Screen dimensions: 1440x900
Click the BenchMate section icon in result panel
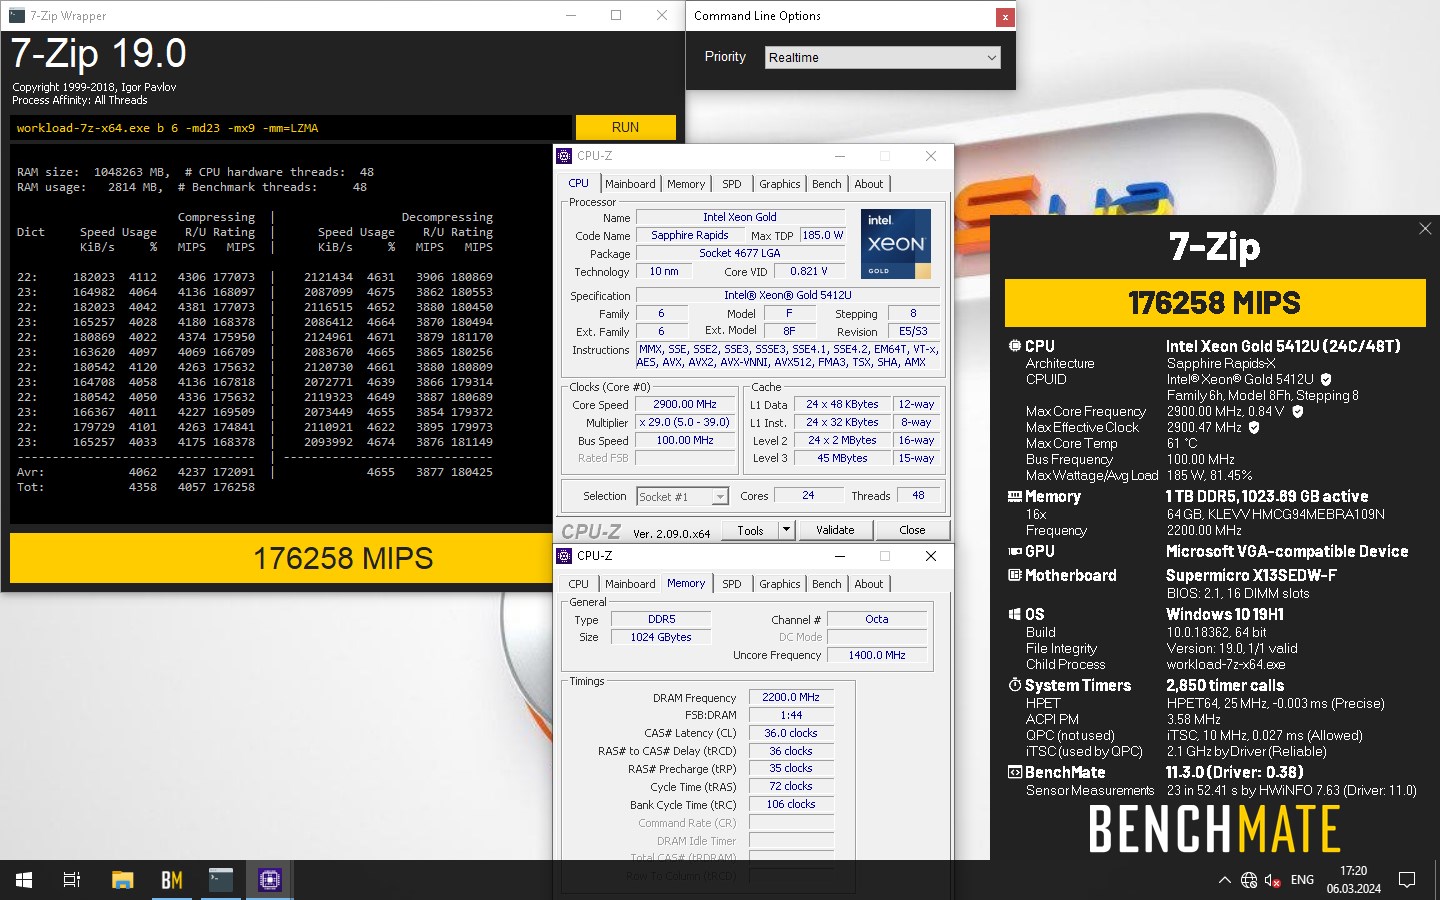pos(1015,772)
